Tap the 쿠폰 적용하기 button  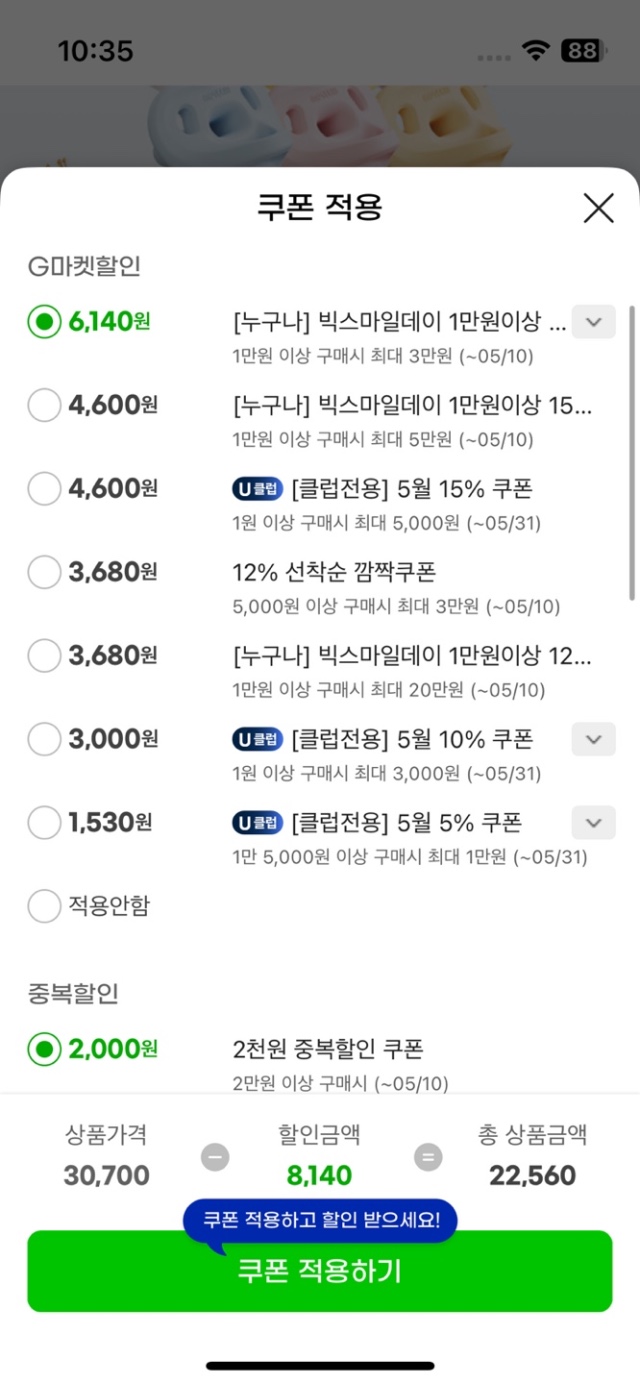click(319, 1271)
